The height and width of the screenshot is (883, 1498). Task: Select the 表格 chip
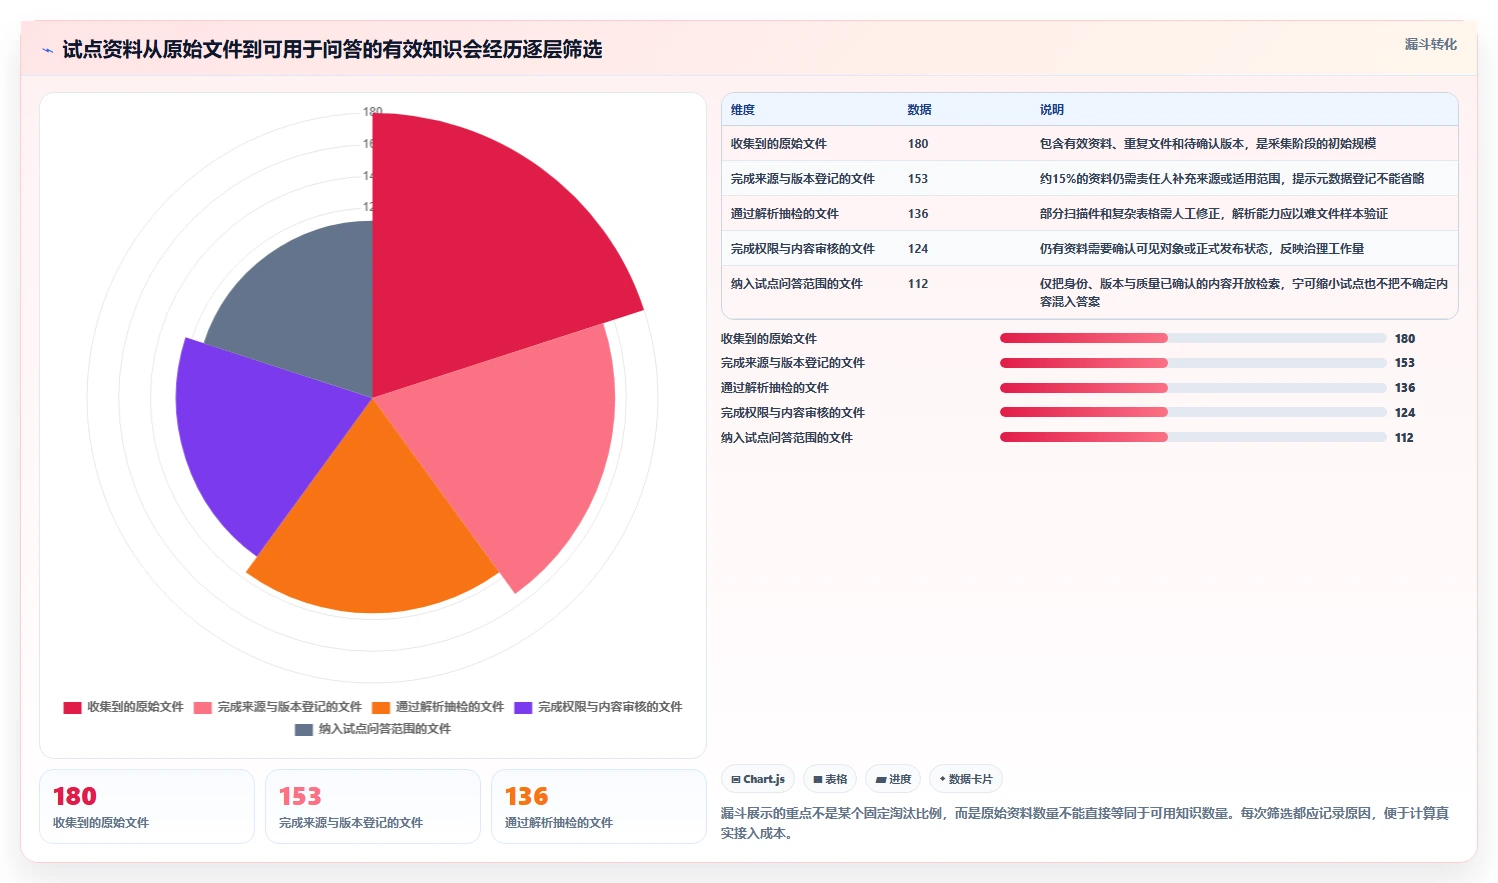[830, 779]
